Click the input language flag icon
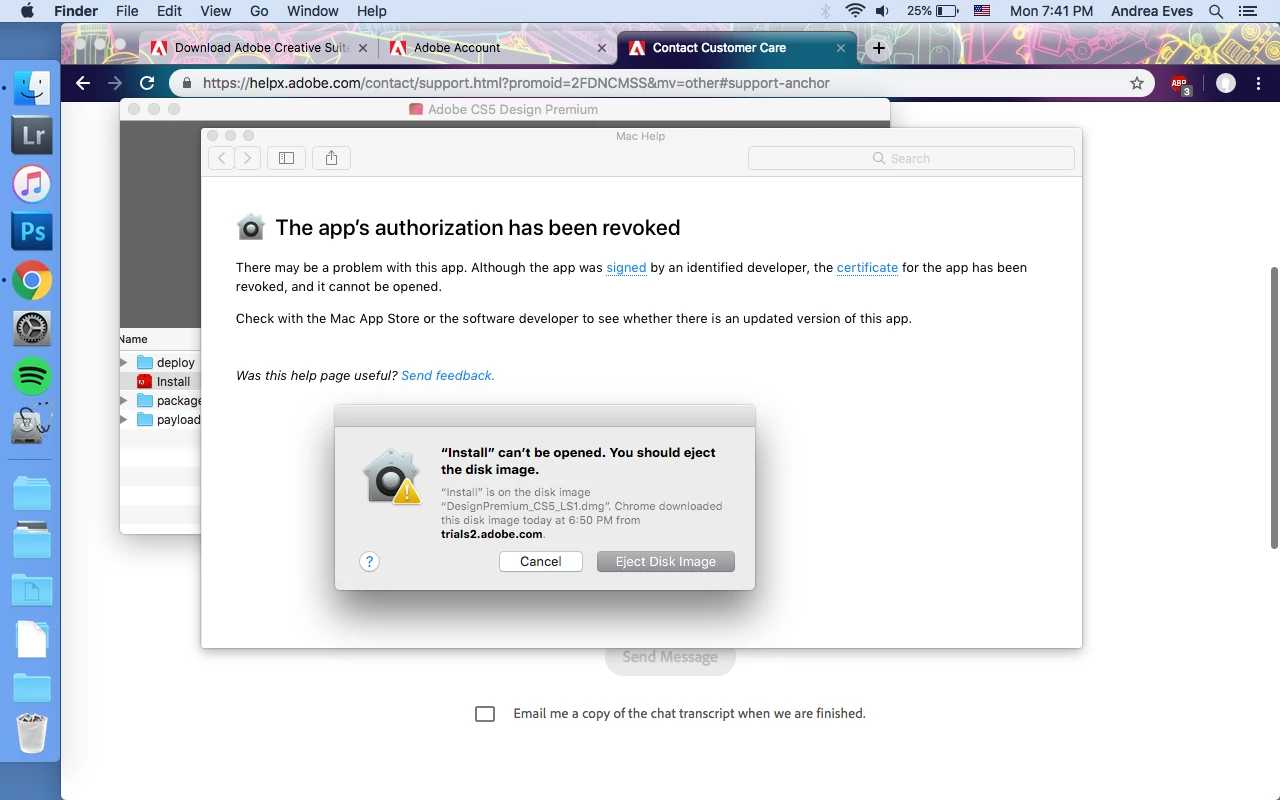 pyautogui.click(x=982, y=11)
